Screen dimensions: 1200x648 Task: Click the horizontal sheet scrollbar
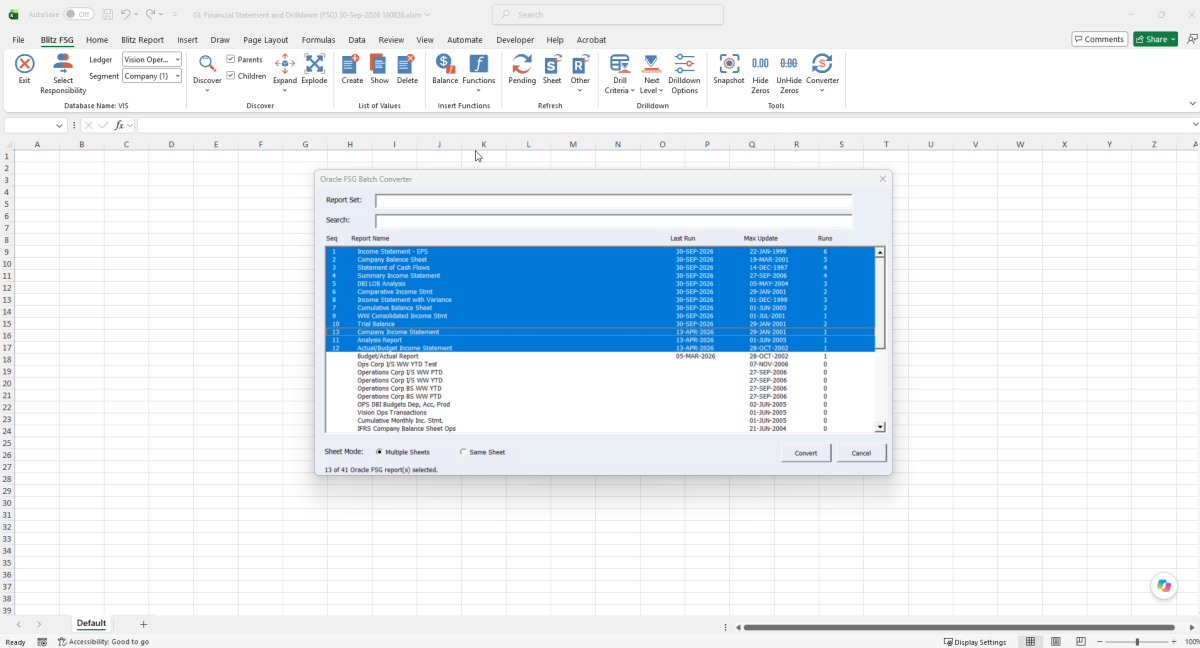pos(959,627)
